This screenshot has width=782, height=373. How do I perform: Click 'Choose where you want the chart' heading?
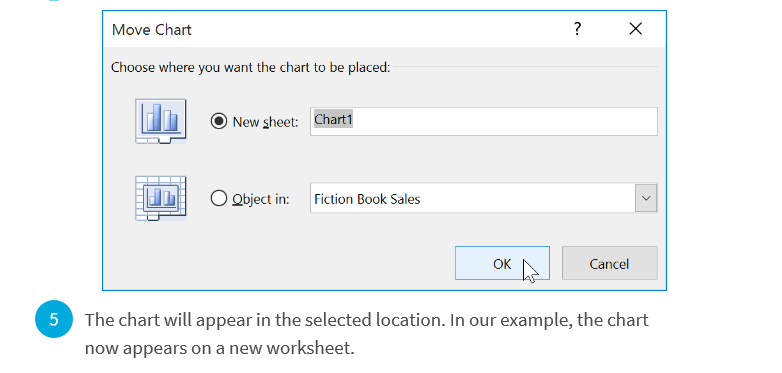tap(250, 67)
